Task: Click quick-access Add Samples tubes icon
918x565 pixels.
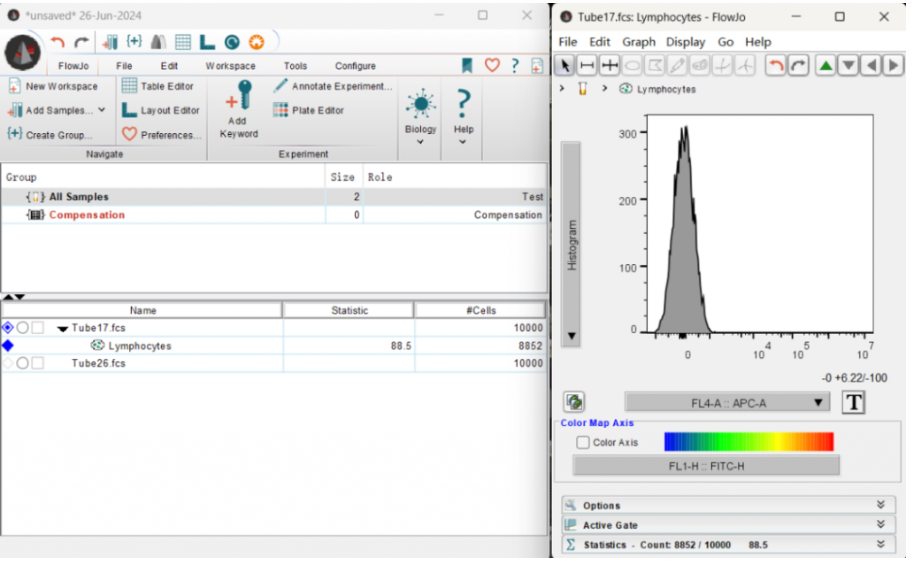Action: coord(109,42)
